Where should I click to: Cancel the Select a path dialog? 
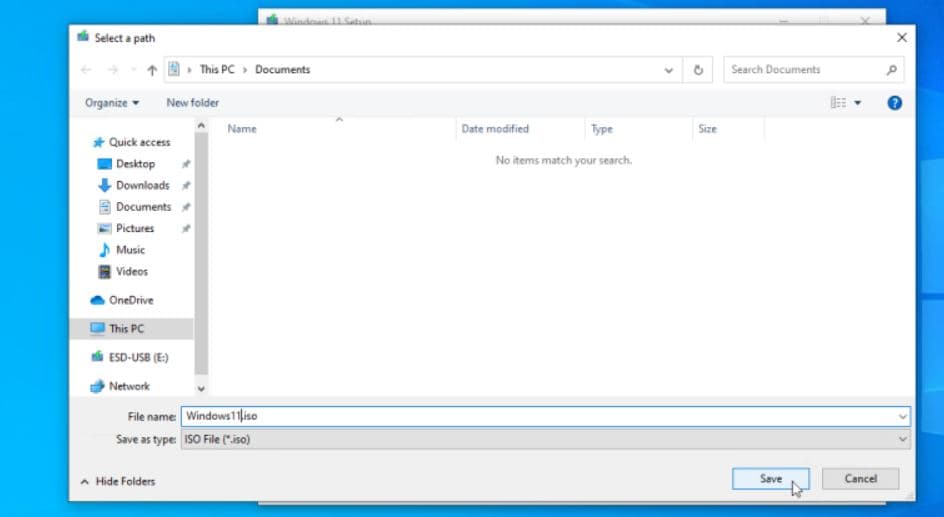tap(860, 479)
